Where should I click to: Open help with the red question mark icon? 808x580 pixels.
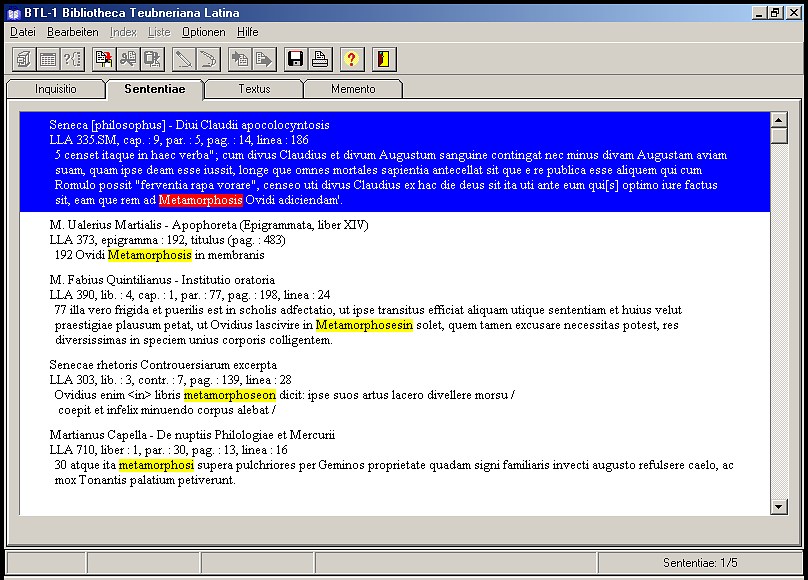351,59
